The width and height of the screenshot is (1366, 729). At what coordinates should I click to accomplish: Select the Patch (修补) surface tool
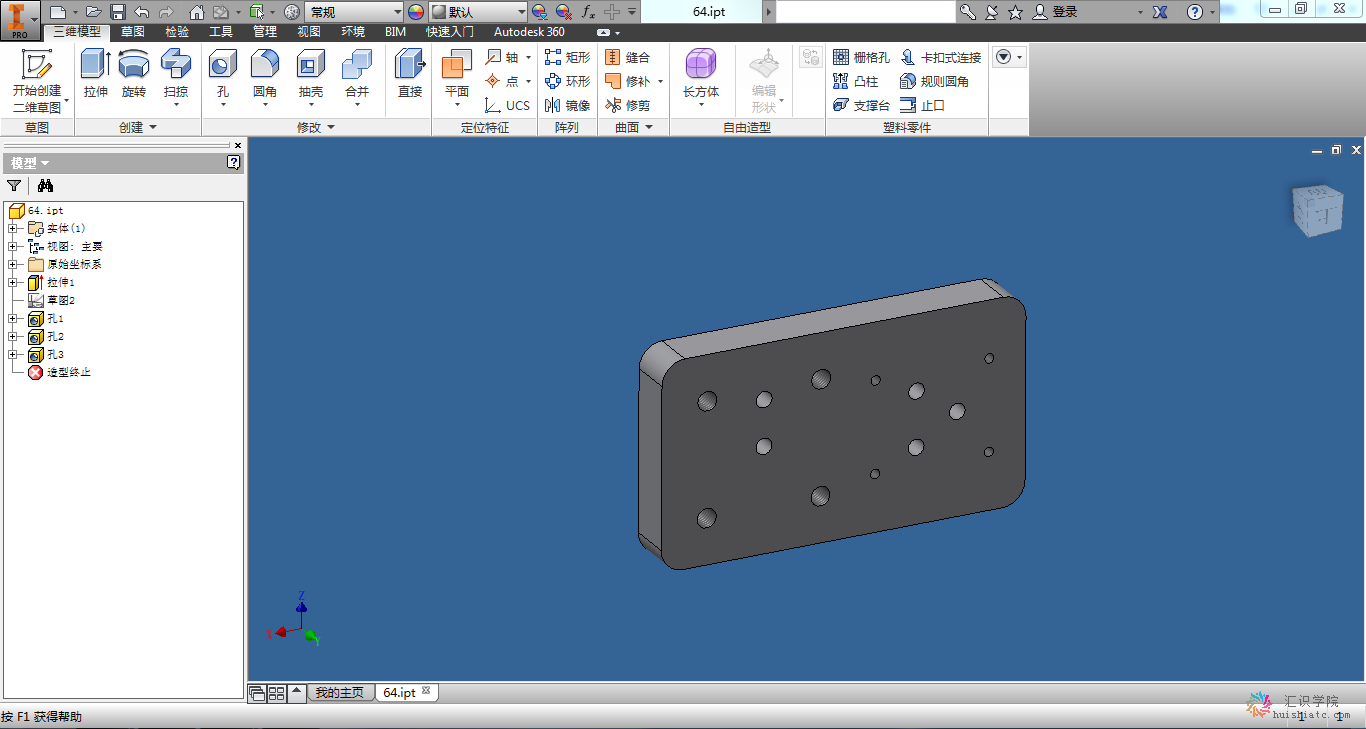pyautogui.click(x=628, y=81)
